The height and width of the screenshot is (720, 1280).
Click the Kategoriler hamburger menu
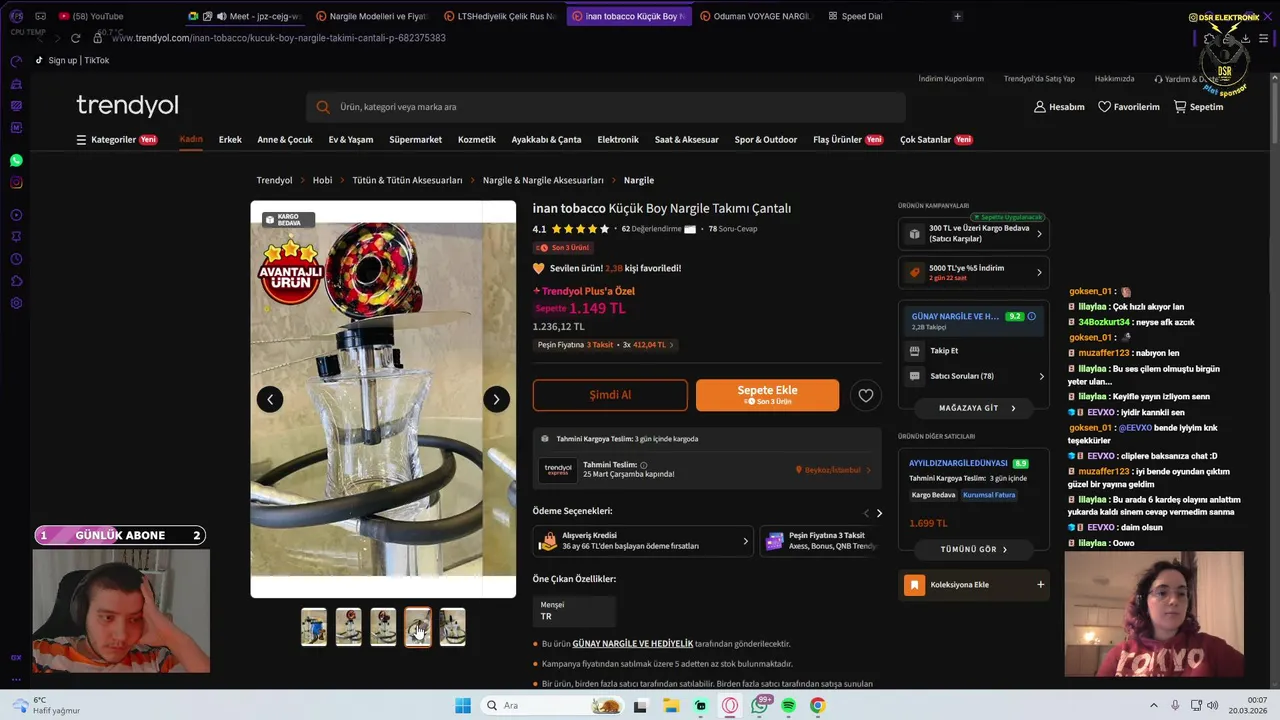tap(81, 140)
